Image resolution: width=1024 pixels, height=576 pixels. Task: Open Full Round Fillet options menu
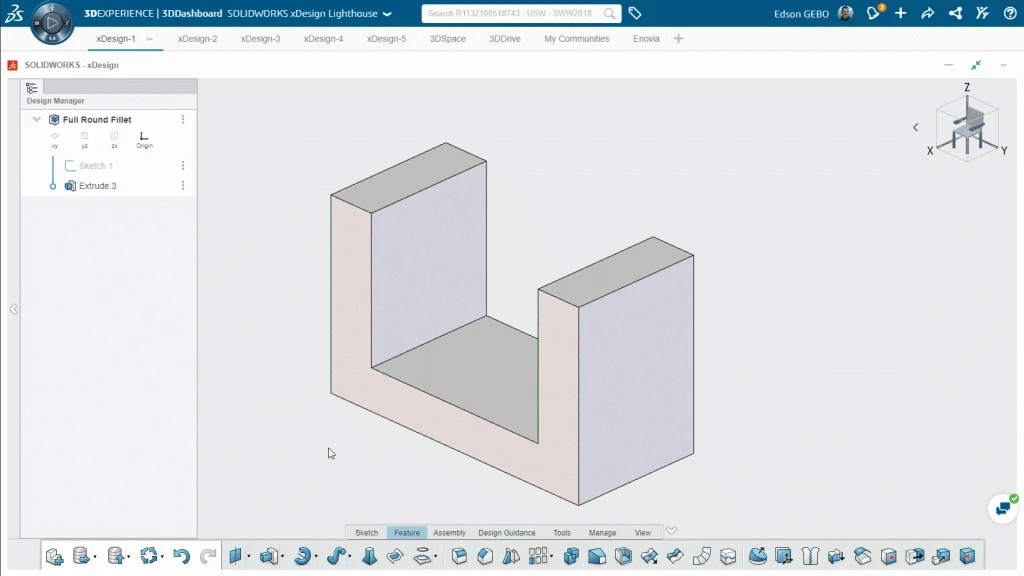pos(183,120)
